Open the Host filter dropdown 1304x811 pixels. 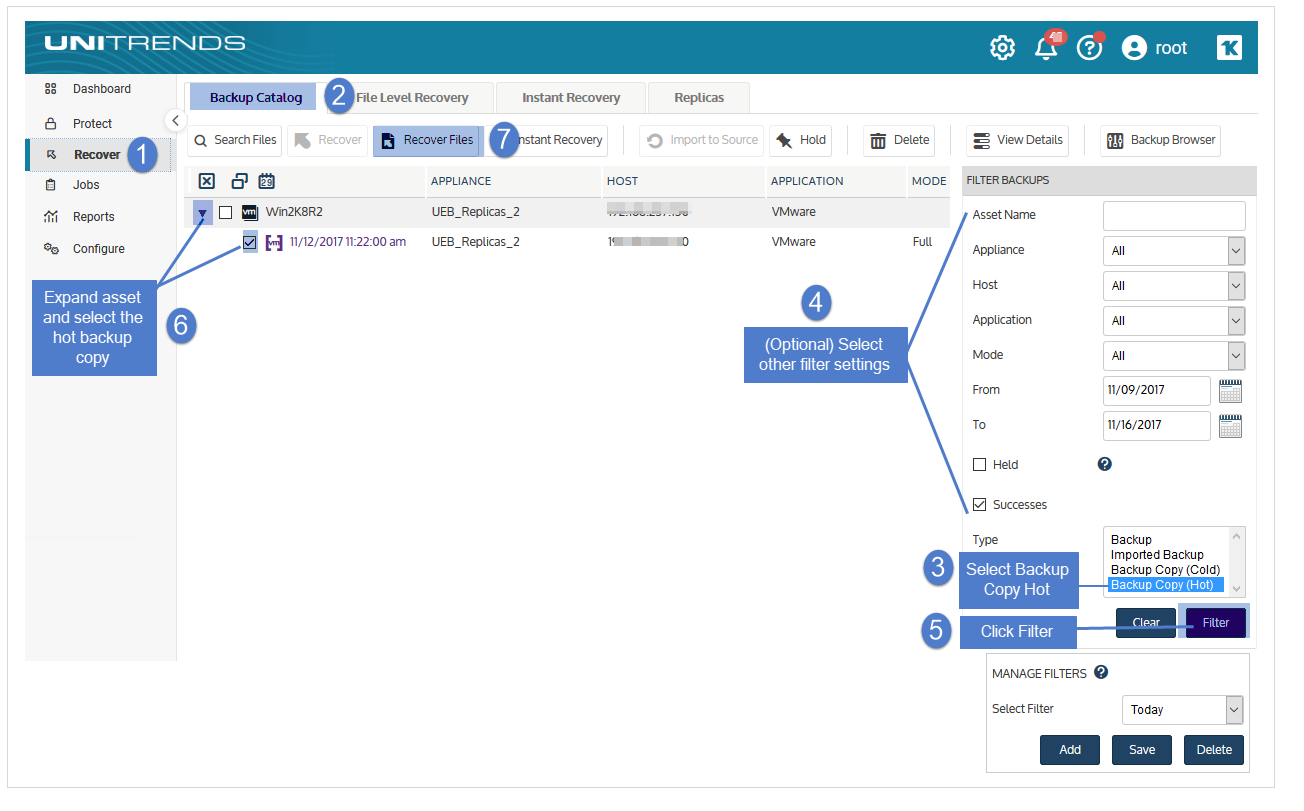coord(1174,285)
